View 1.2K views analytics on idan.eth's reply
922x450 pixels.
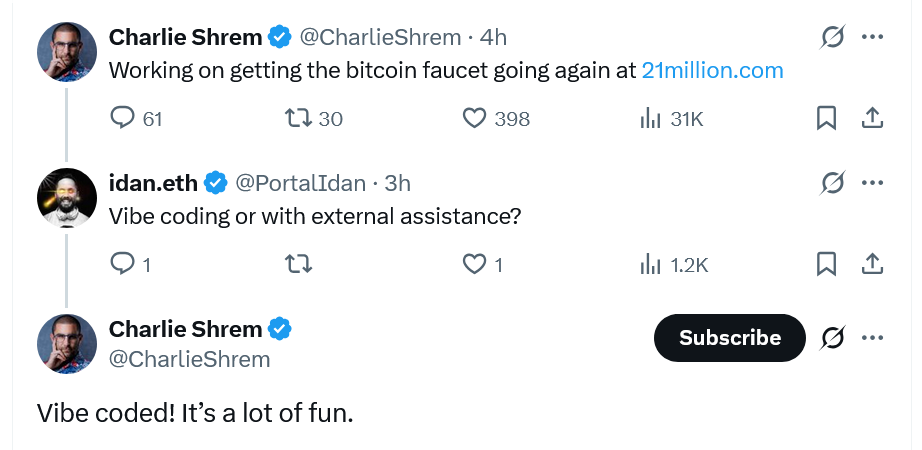[651, 264]
